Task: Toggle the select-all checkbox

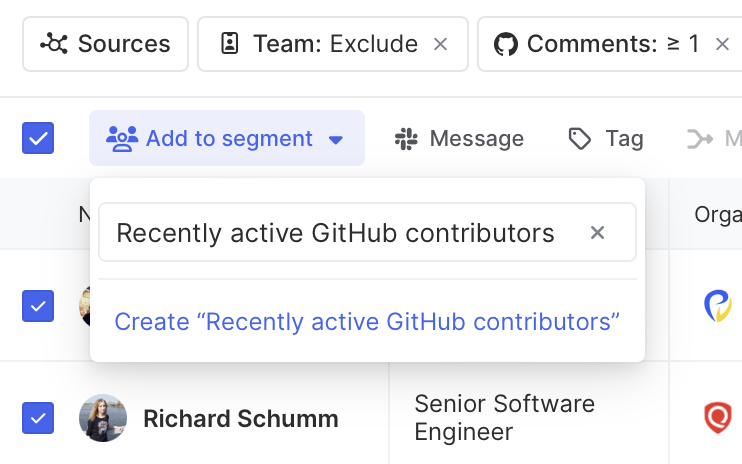Action: pos(38,138)
